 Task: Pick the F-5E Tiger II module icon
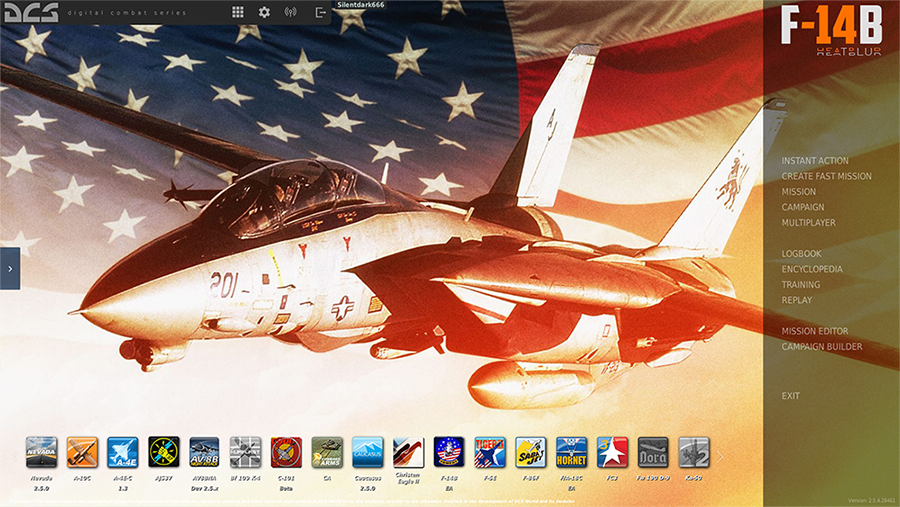(490, 452)
